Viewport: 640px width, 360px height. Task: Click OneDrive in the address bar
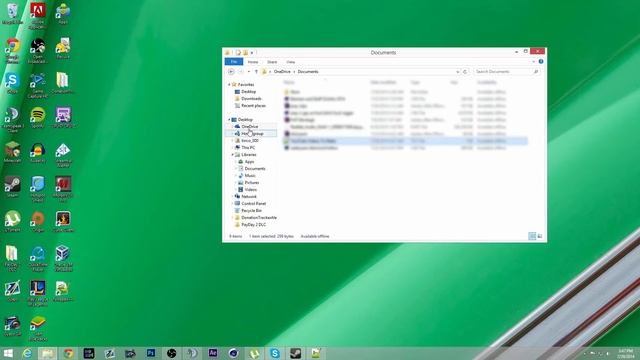(x=282, y=71)
